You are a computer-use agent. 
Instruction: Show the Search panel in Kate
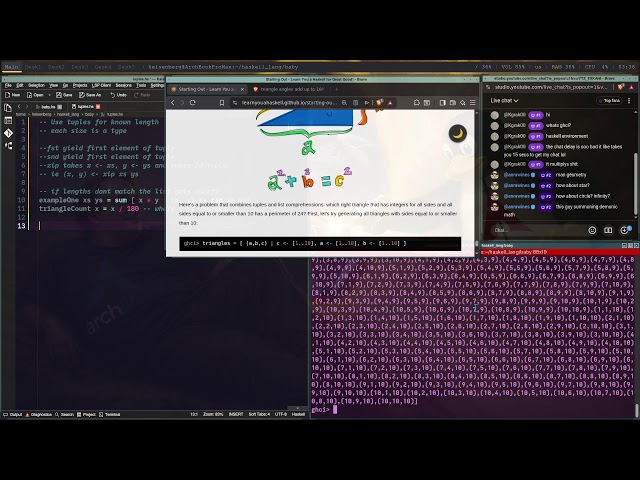pos(64,414)
